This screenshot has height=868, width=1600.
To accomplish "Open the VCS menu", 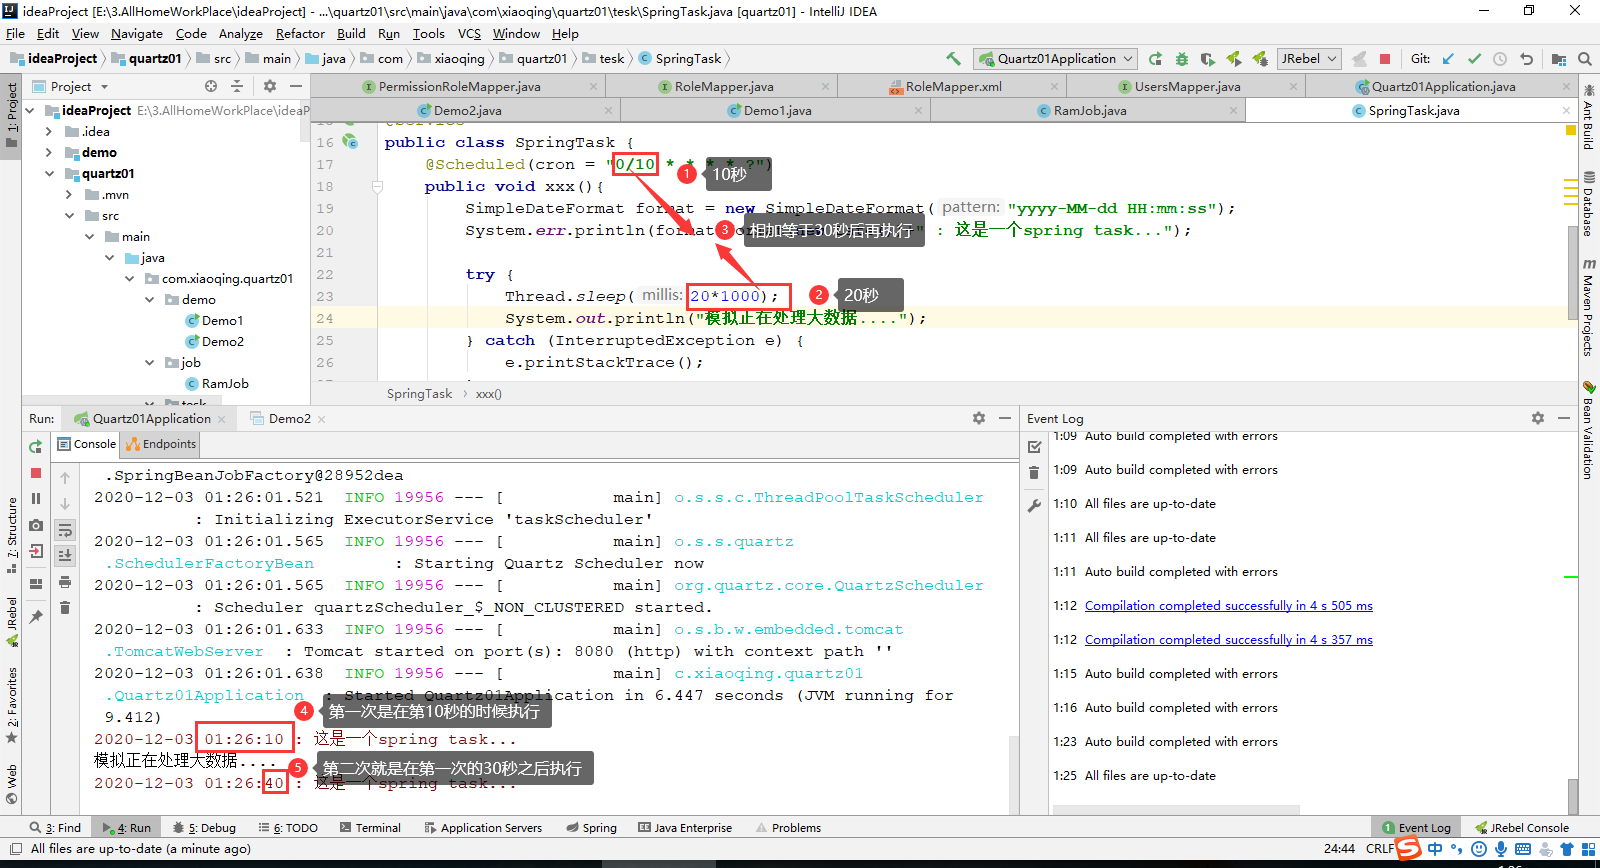I will [469, 34].
